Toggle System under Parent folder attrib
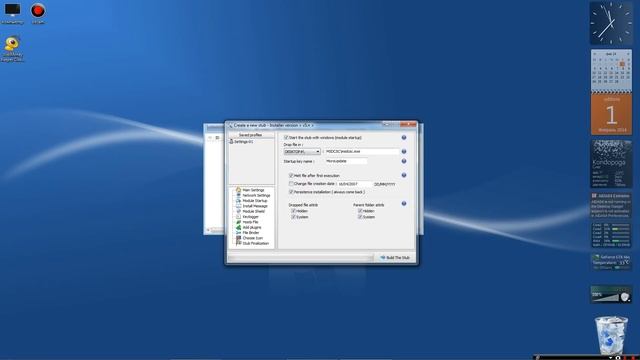640x360 pixels. [x=360, y=217]
